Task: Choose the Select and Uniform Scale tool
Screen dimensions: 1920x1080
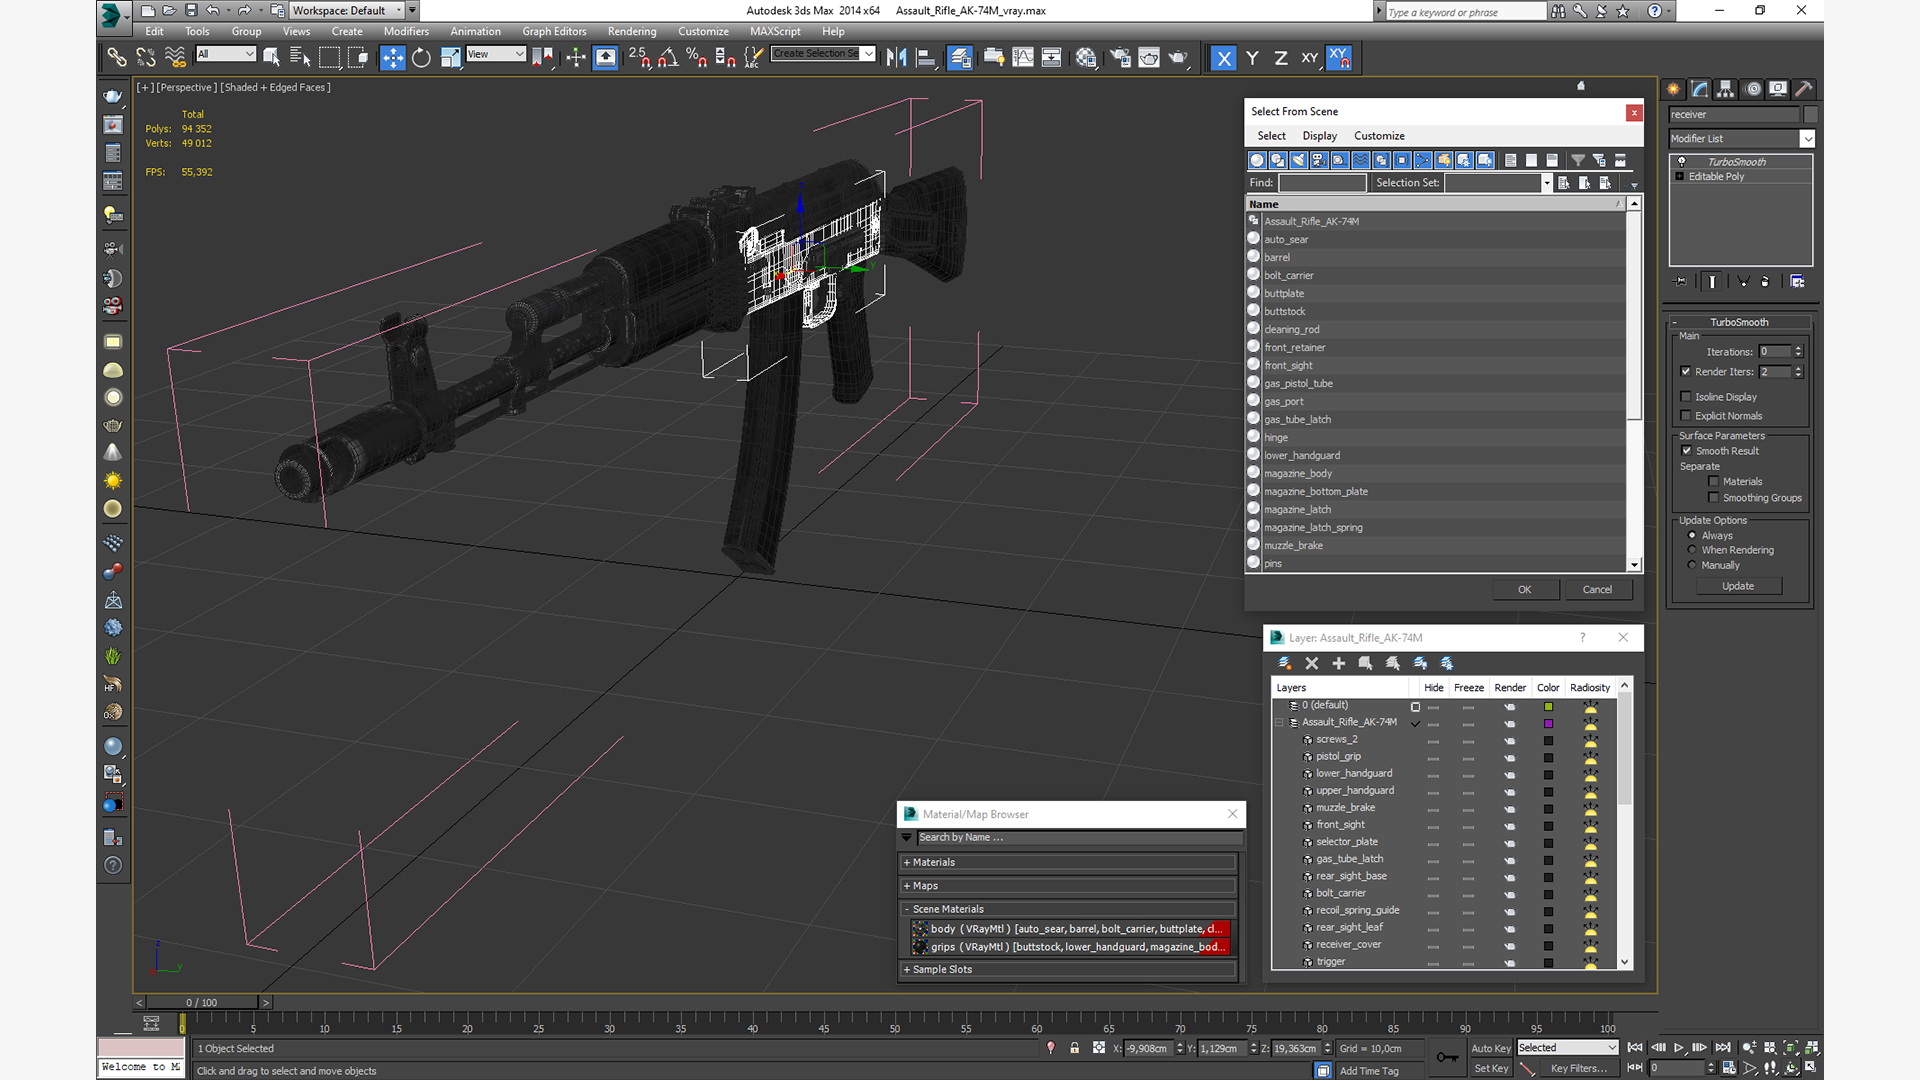Action: [x=450, y=58]
